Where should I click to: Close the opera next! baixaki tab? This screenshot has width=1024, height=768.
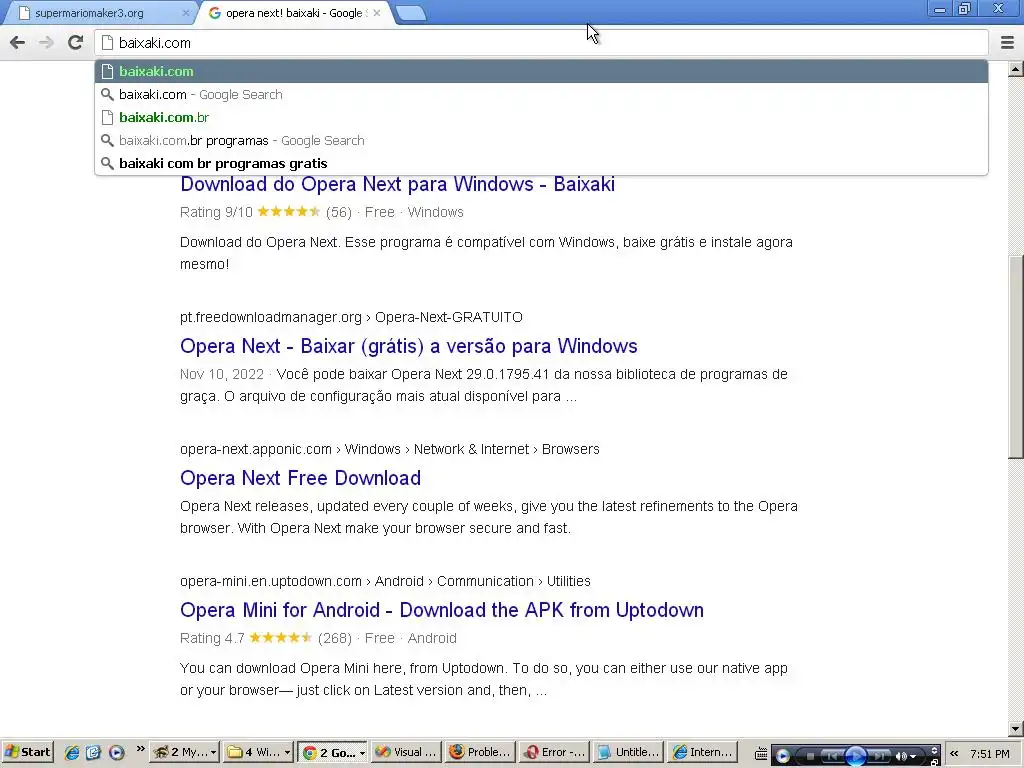point(377,13)
